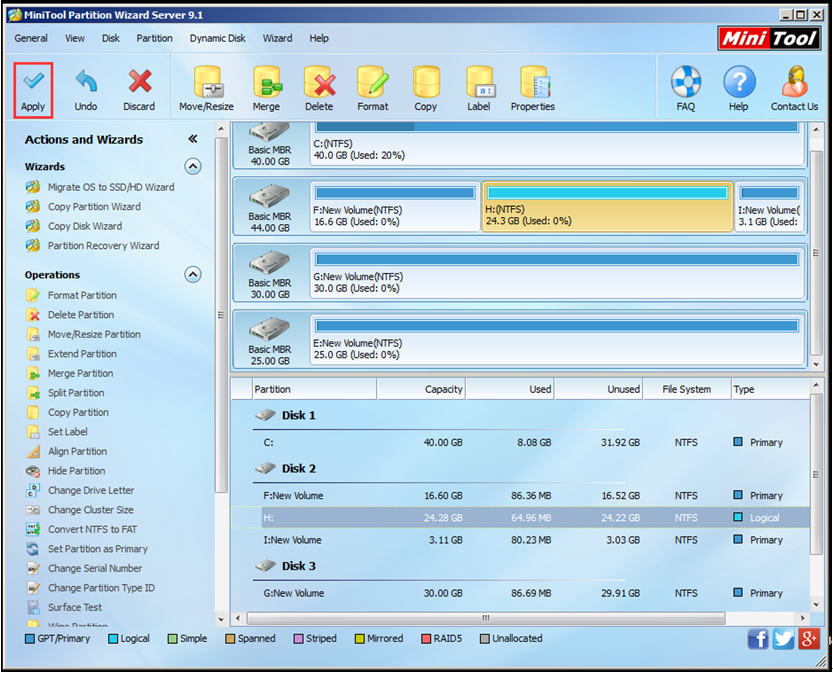833x674 pixels.
Task: Run Surface Test operation
Action: 64,608
